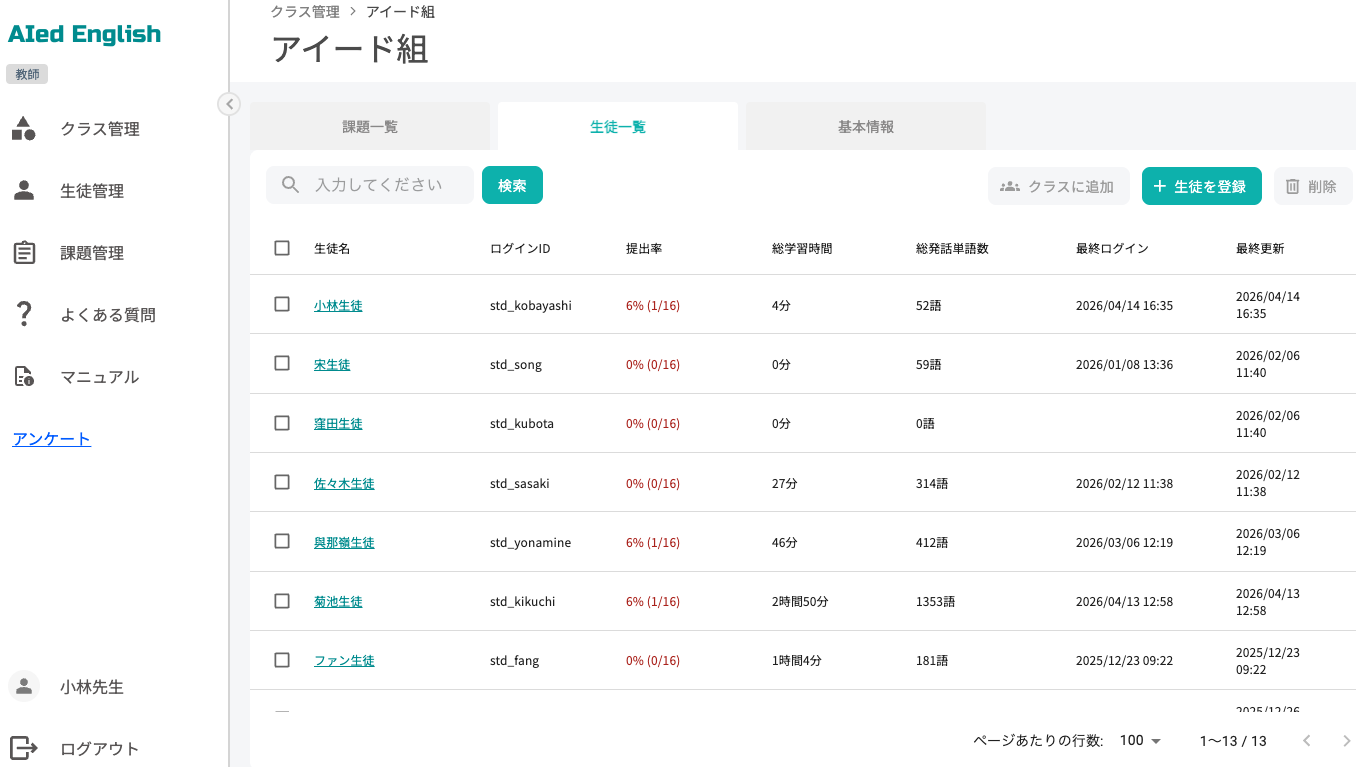Image resolution: width=1356 pixels, height=767 pixels.
Task: Click the ログアウト icon
Action: coord(24,747)
